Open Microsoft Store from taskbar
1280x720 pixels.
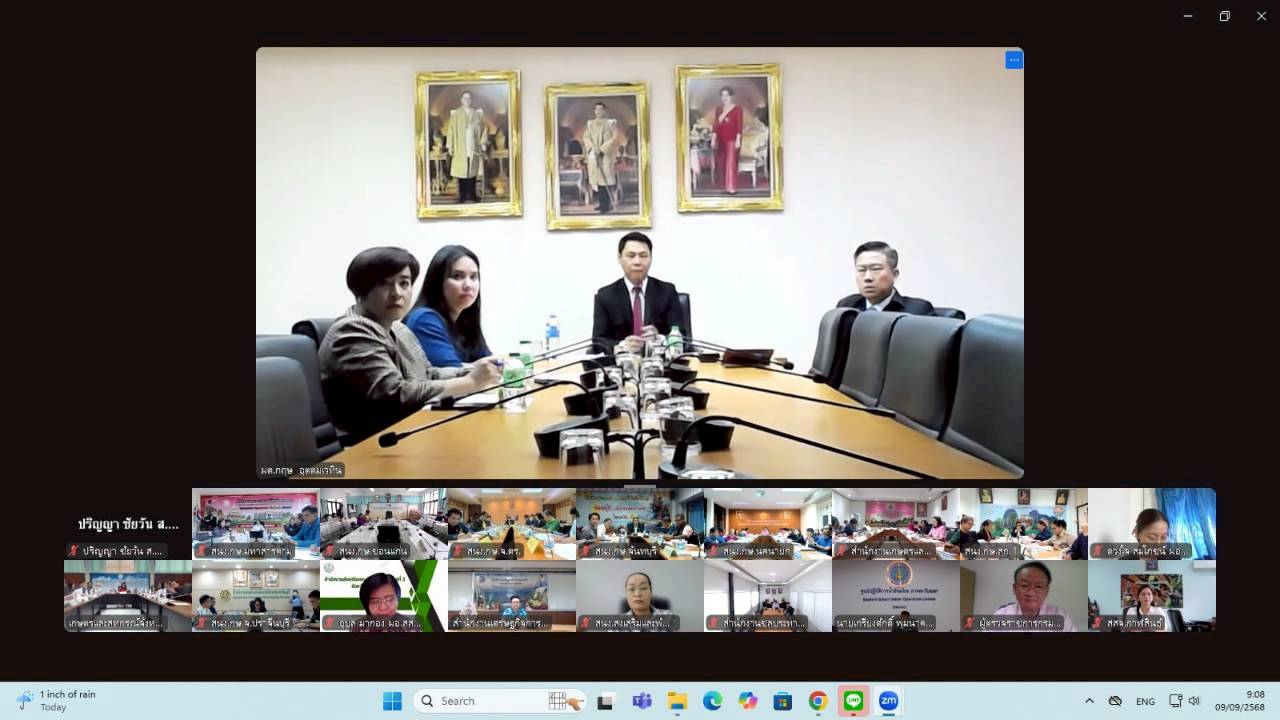click(783, 701)
